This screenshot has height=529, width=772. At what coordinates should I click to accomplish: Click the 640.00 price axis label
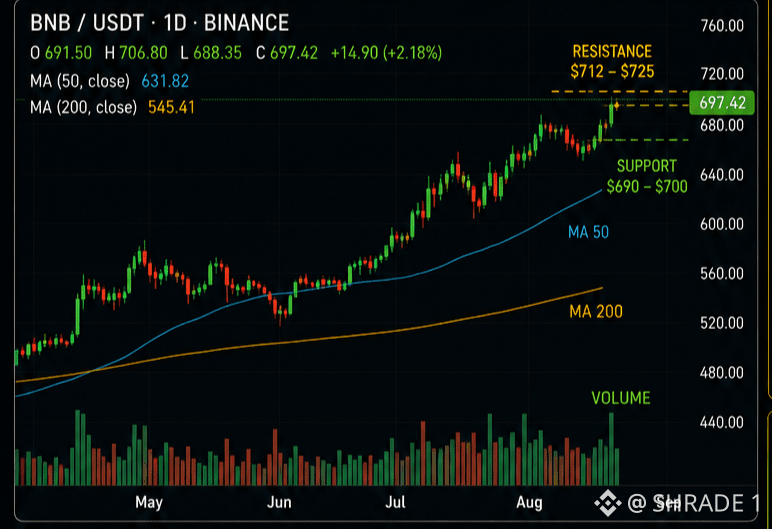[722, 175]
